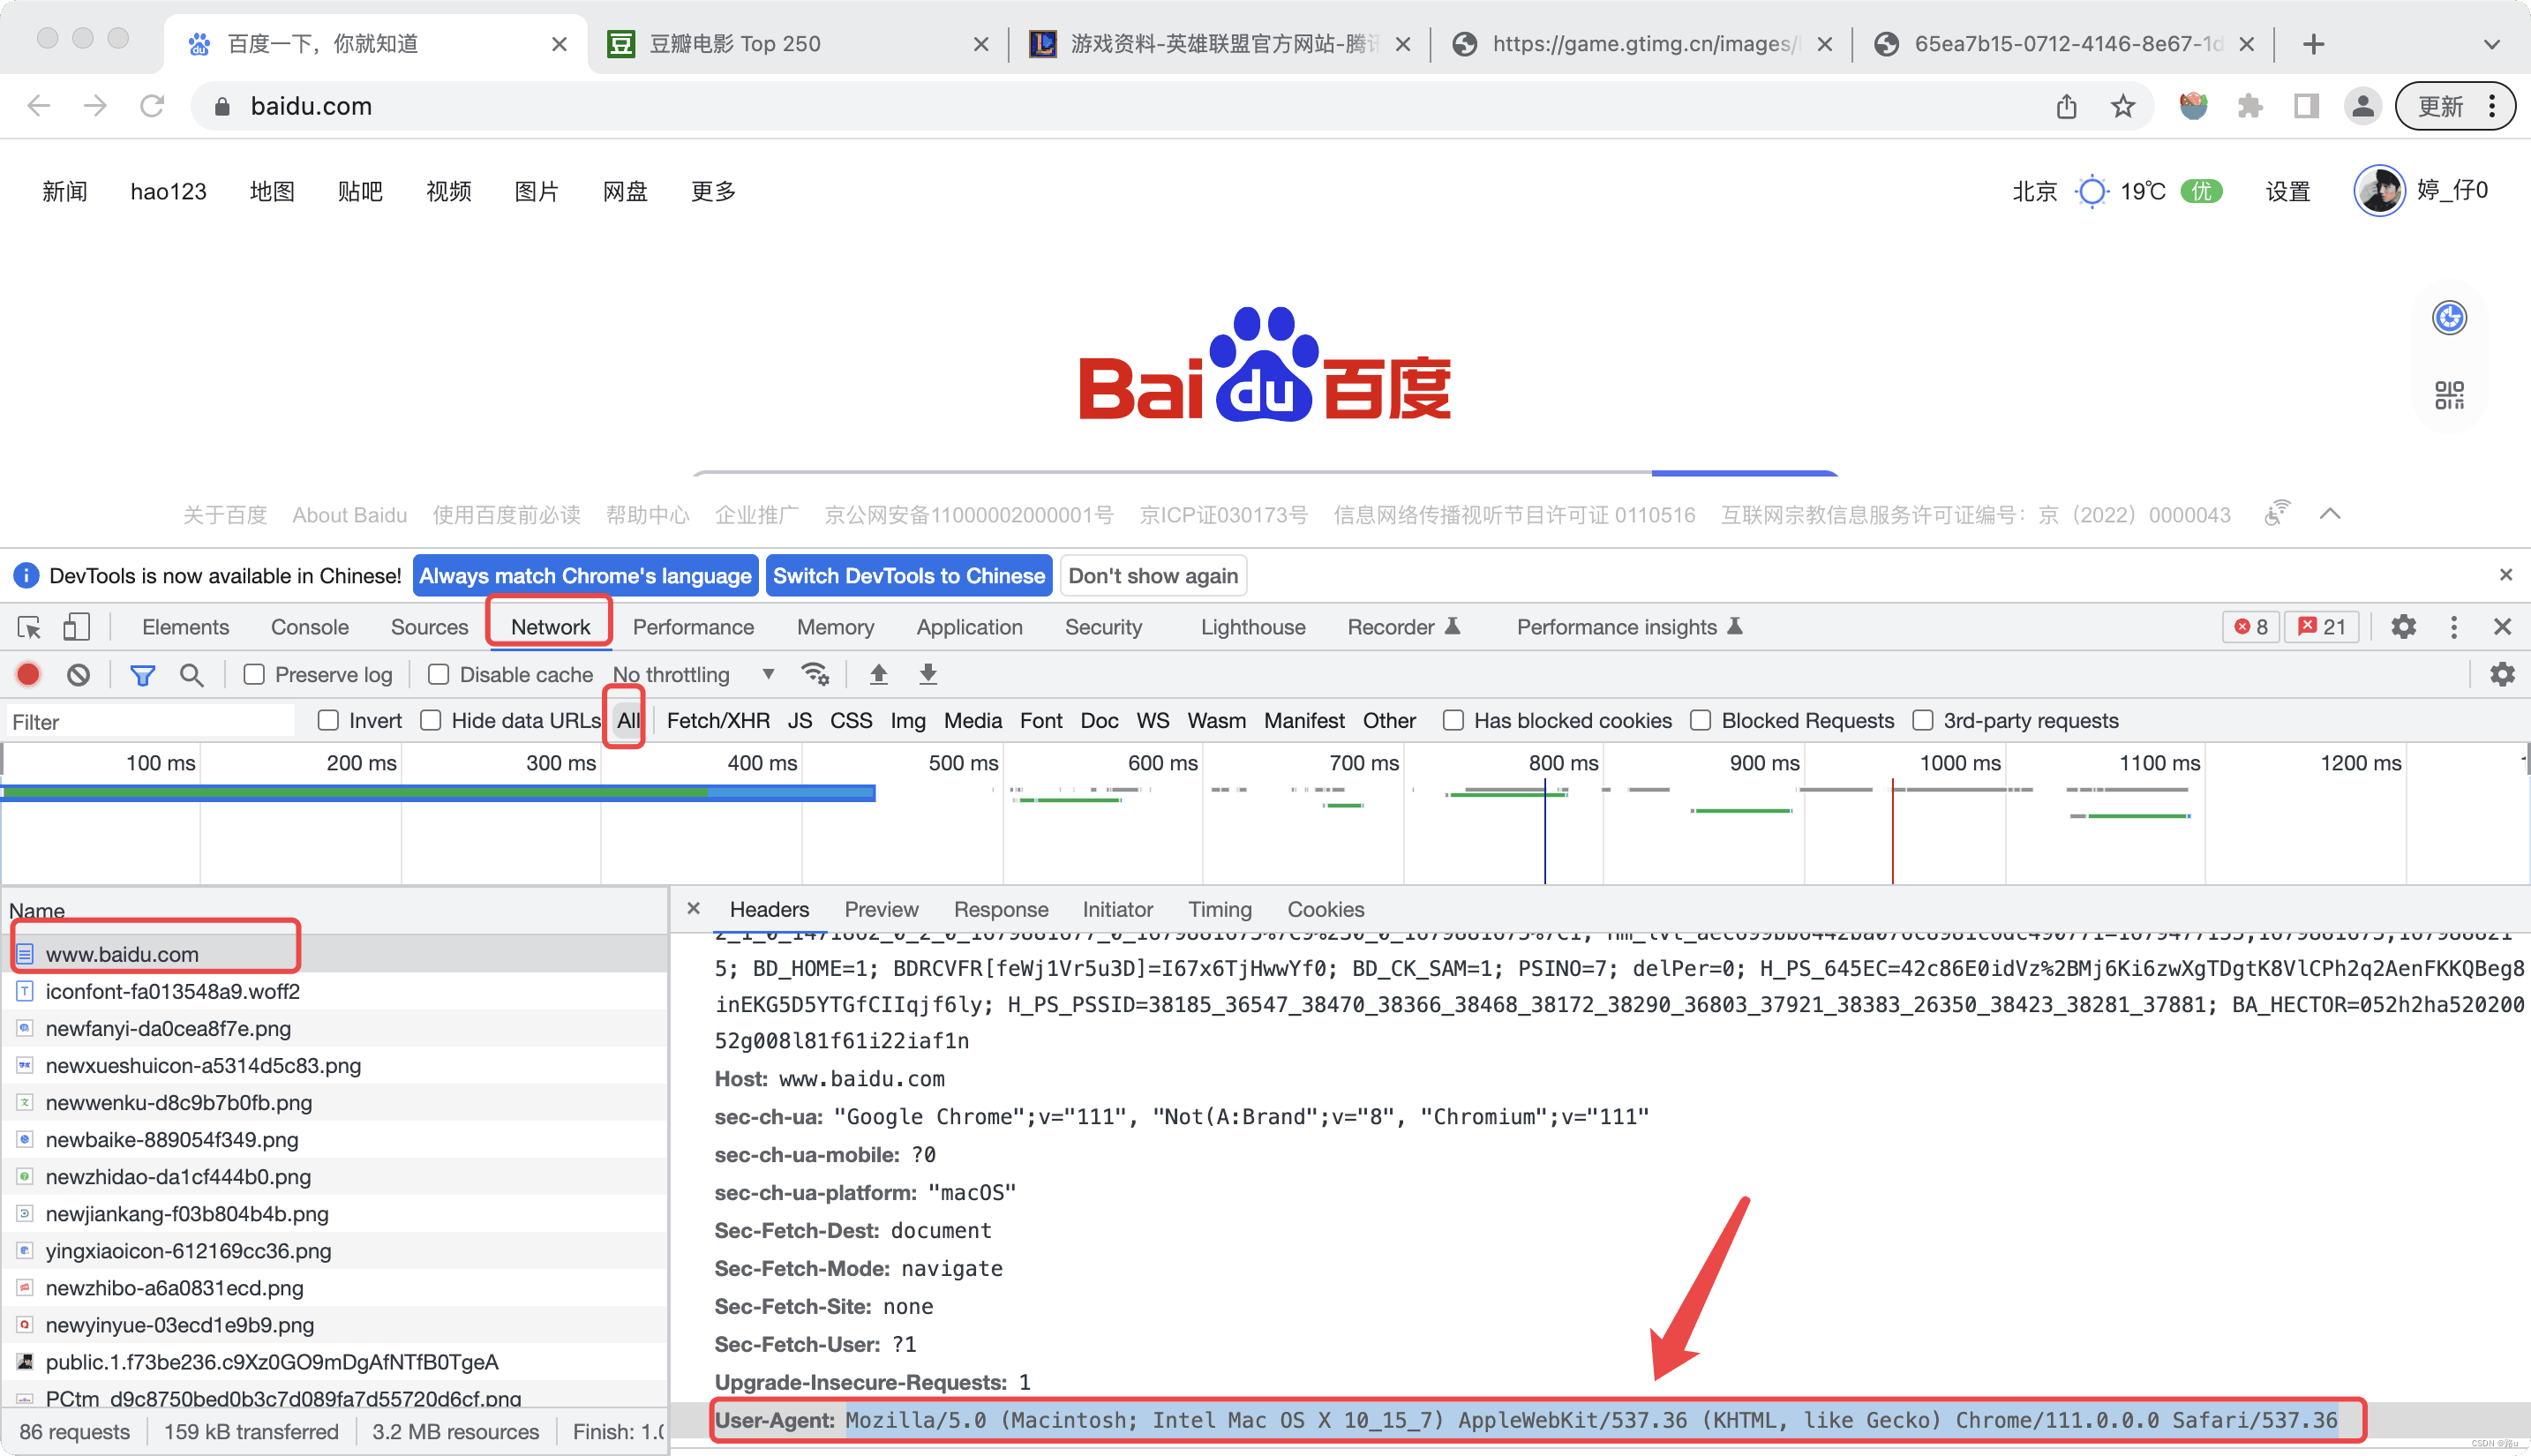The height and width of the screenshot is (1456, 2531).
Task: Toggle the network filter funnel icon
Action: pos(142,675)
